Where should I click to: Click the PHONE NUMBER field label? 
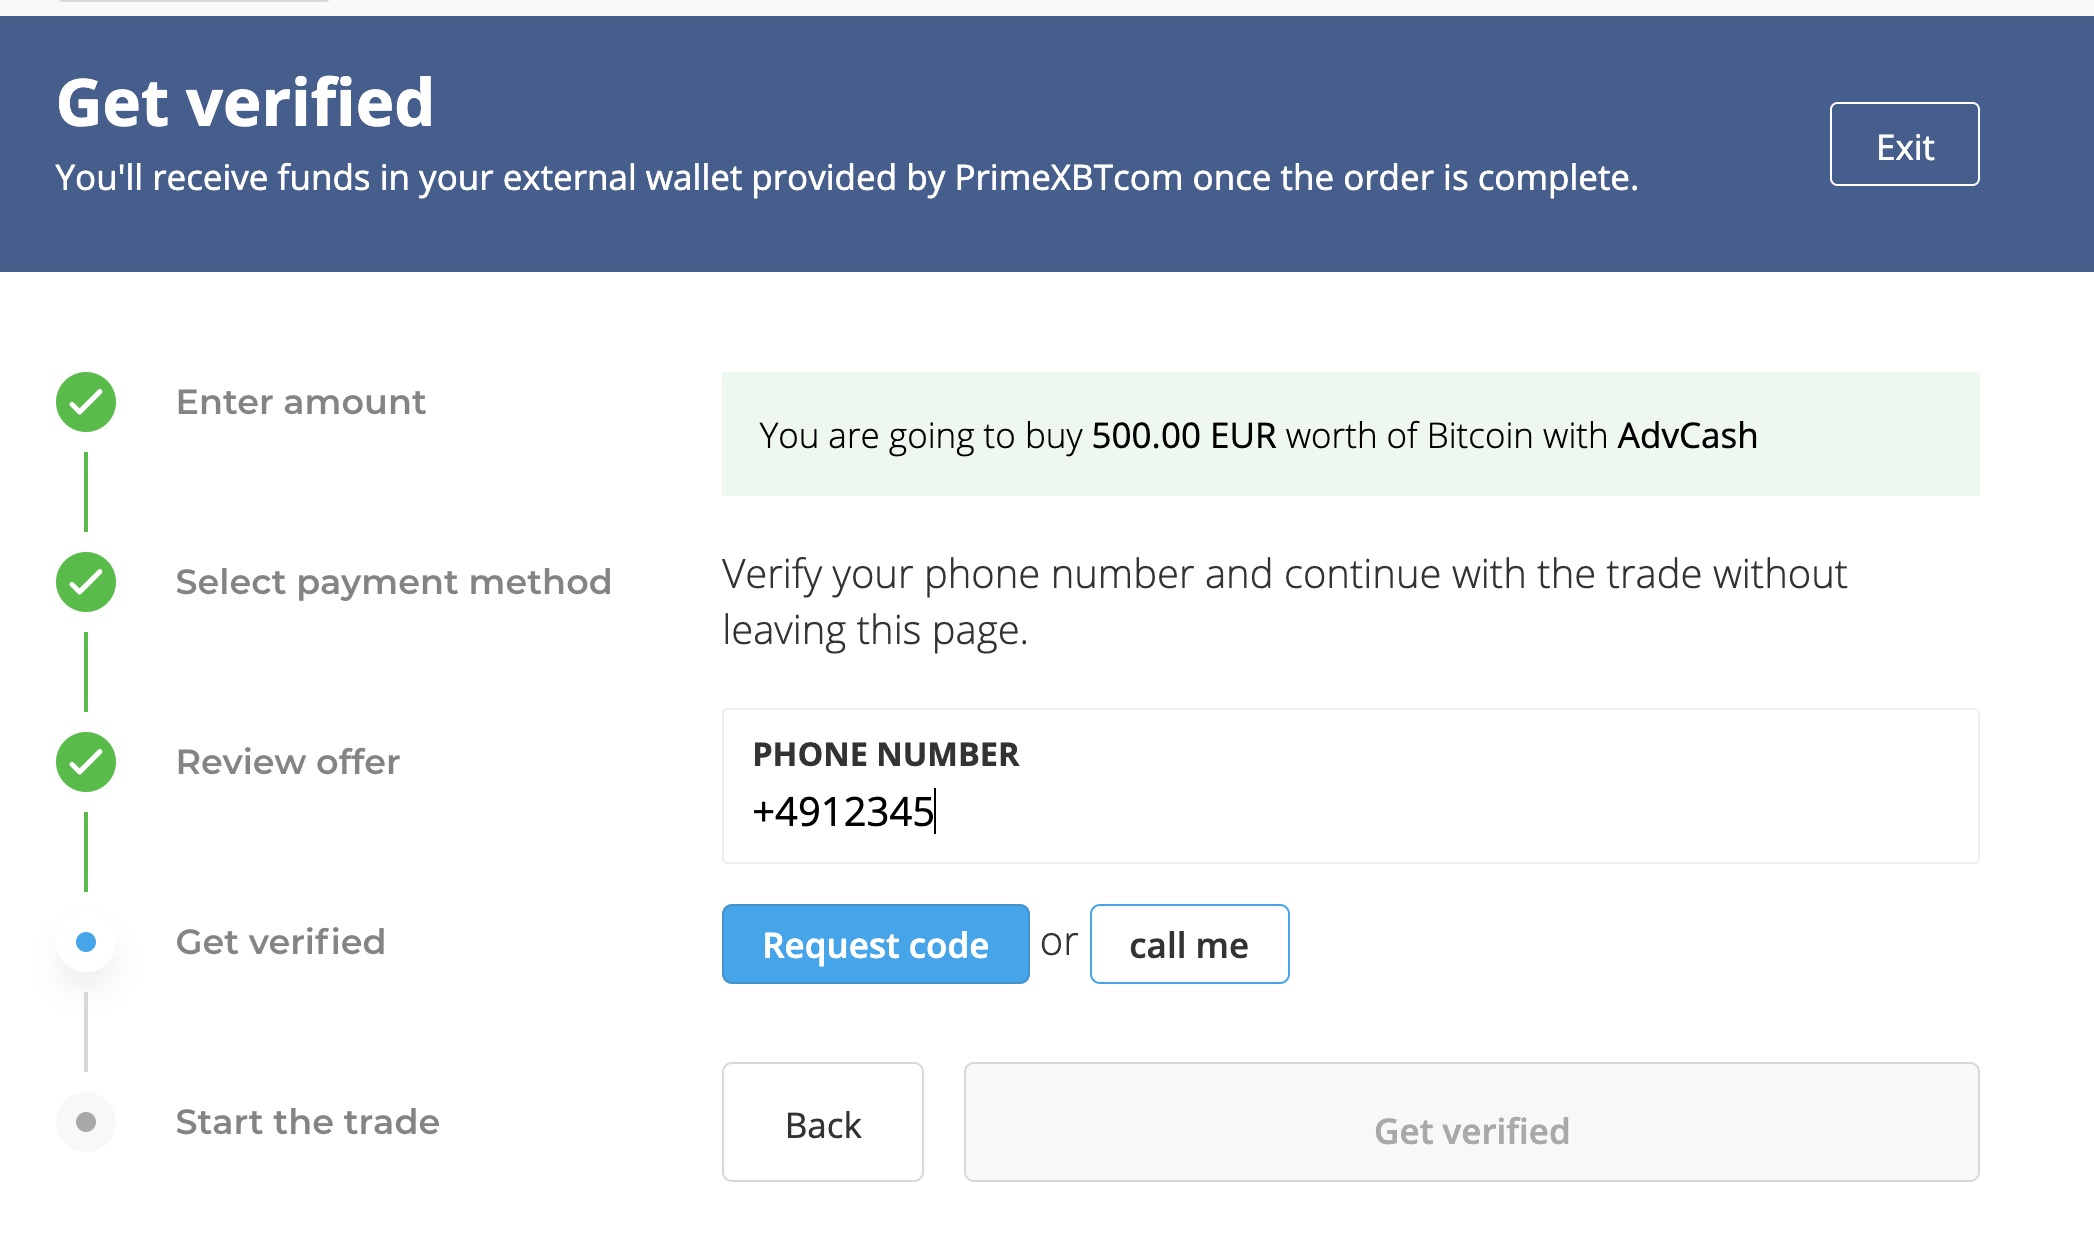pos(886,754)
